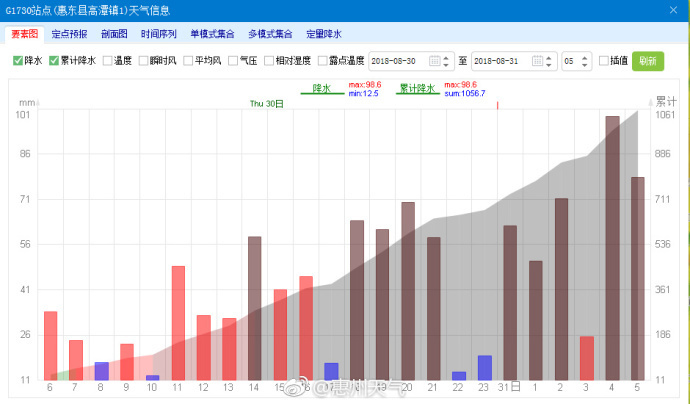The width and height of the screenshot is (690, 404).
Task: Uncheck the 累计降水 checkbox
Action: pyautogui.click(x=54, y=61)
